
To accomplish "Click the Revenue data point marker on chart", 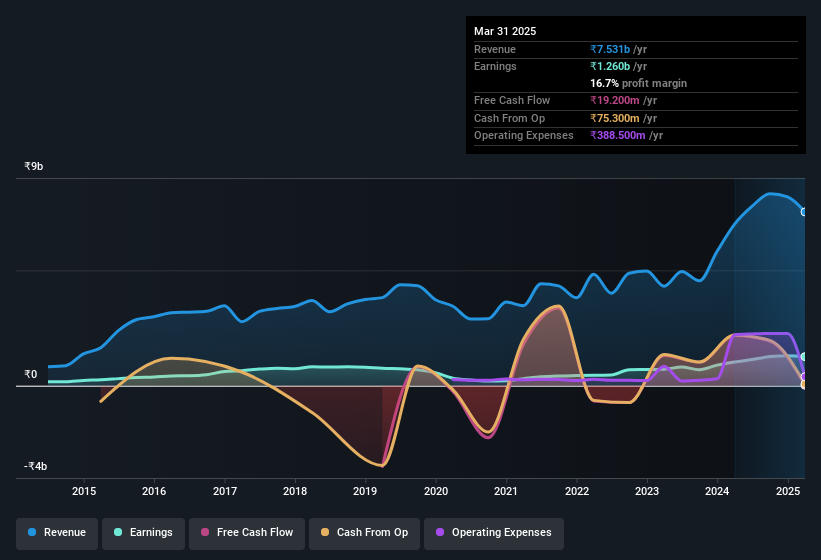I will (x=804, y=212).
